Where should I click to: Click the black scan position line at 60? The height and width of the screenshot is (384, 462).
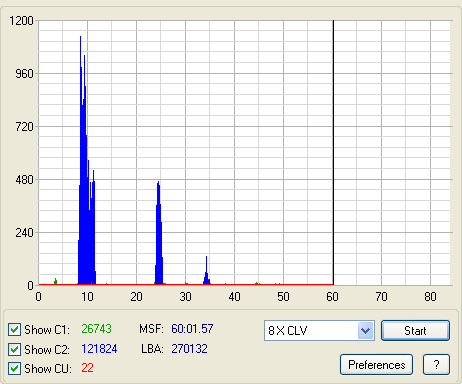click(x=333, y=152)
